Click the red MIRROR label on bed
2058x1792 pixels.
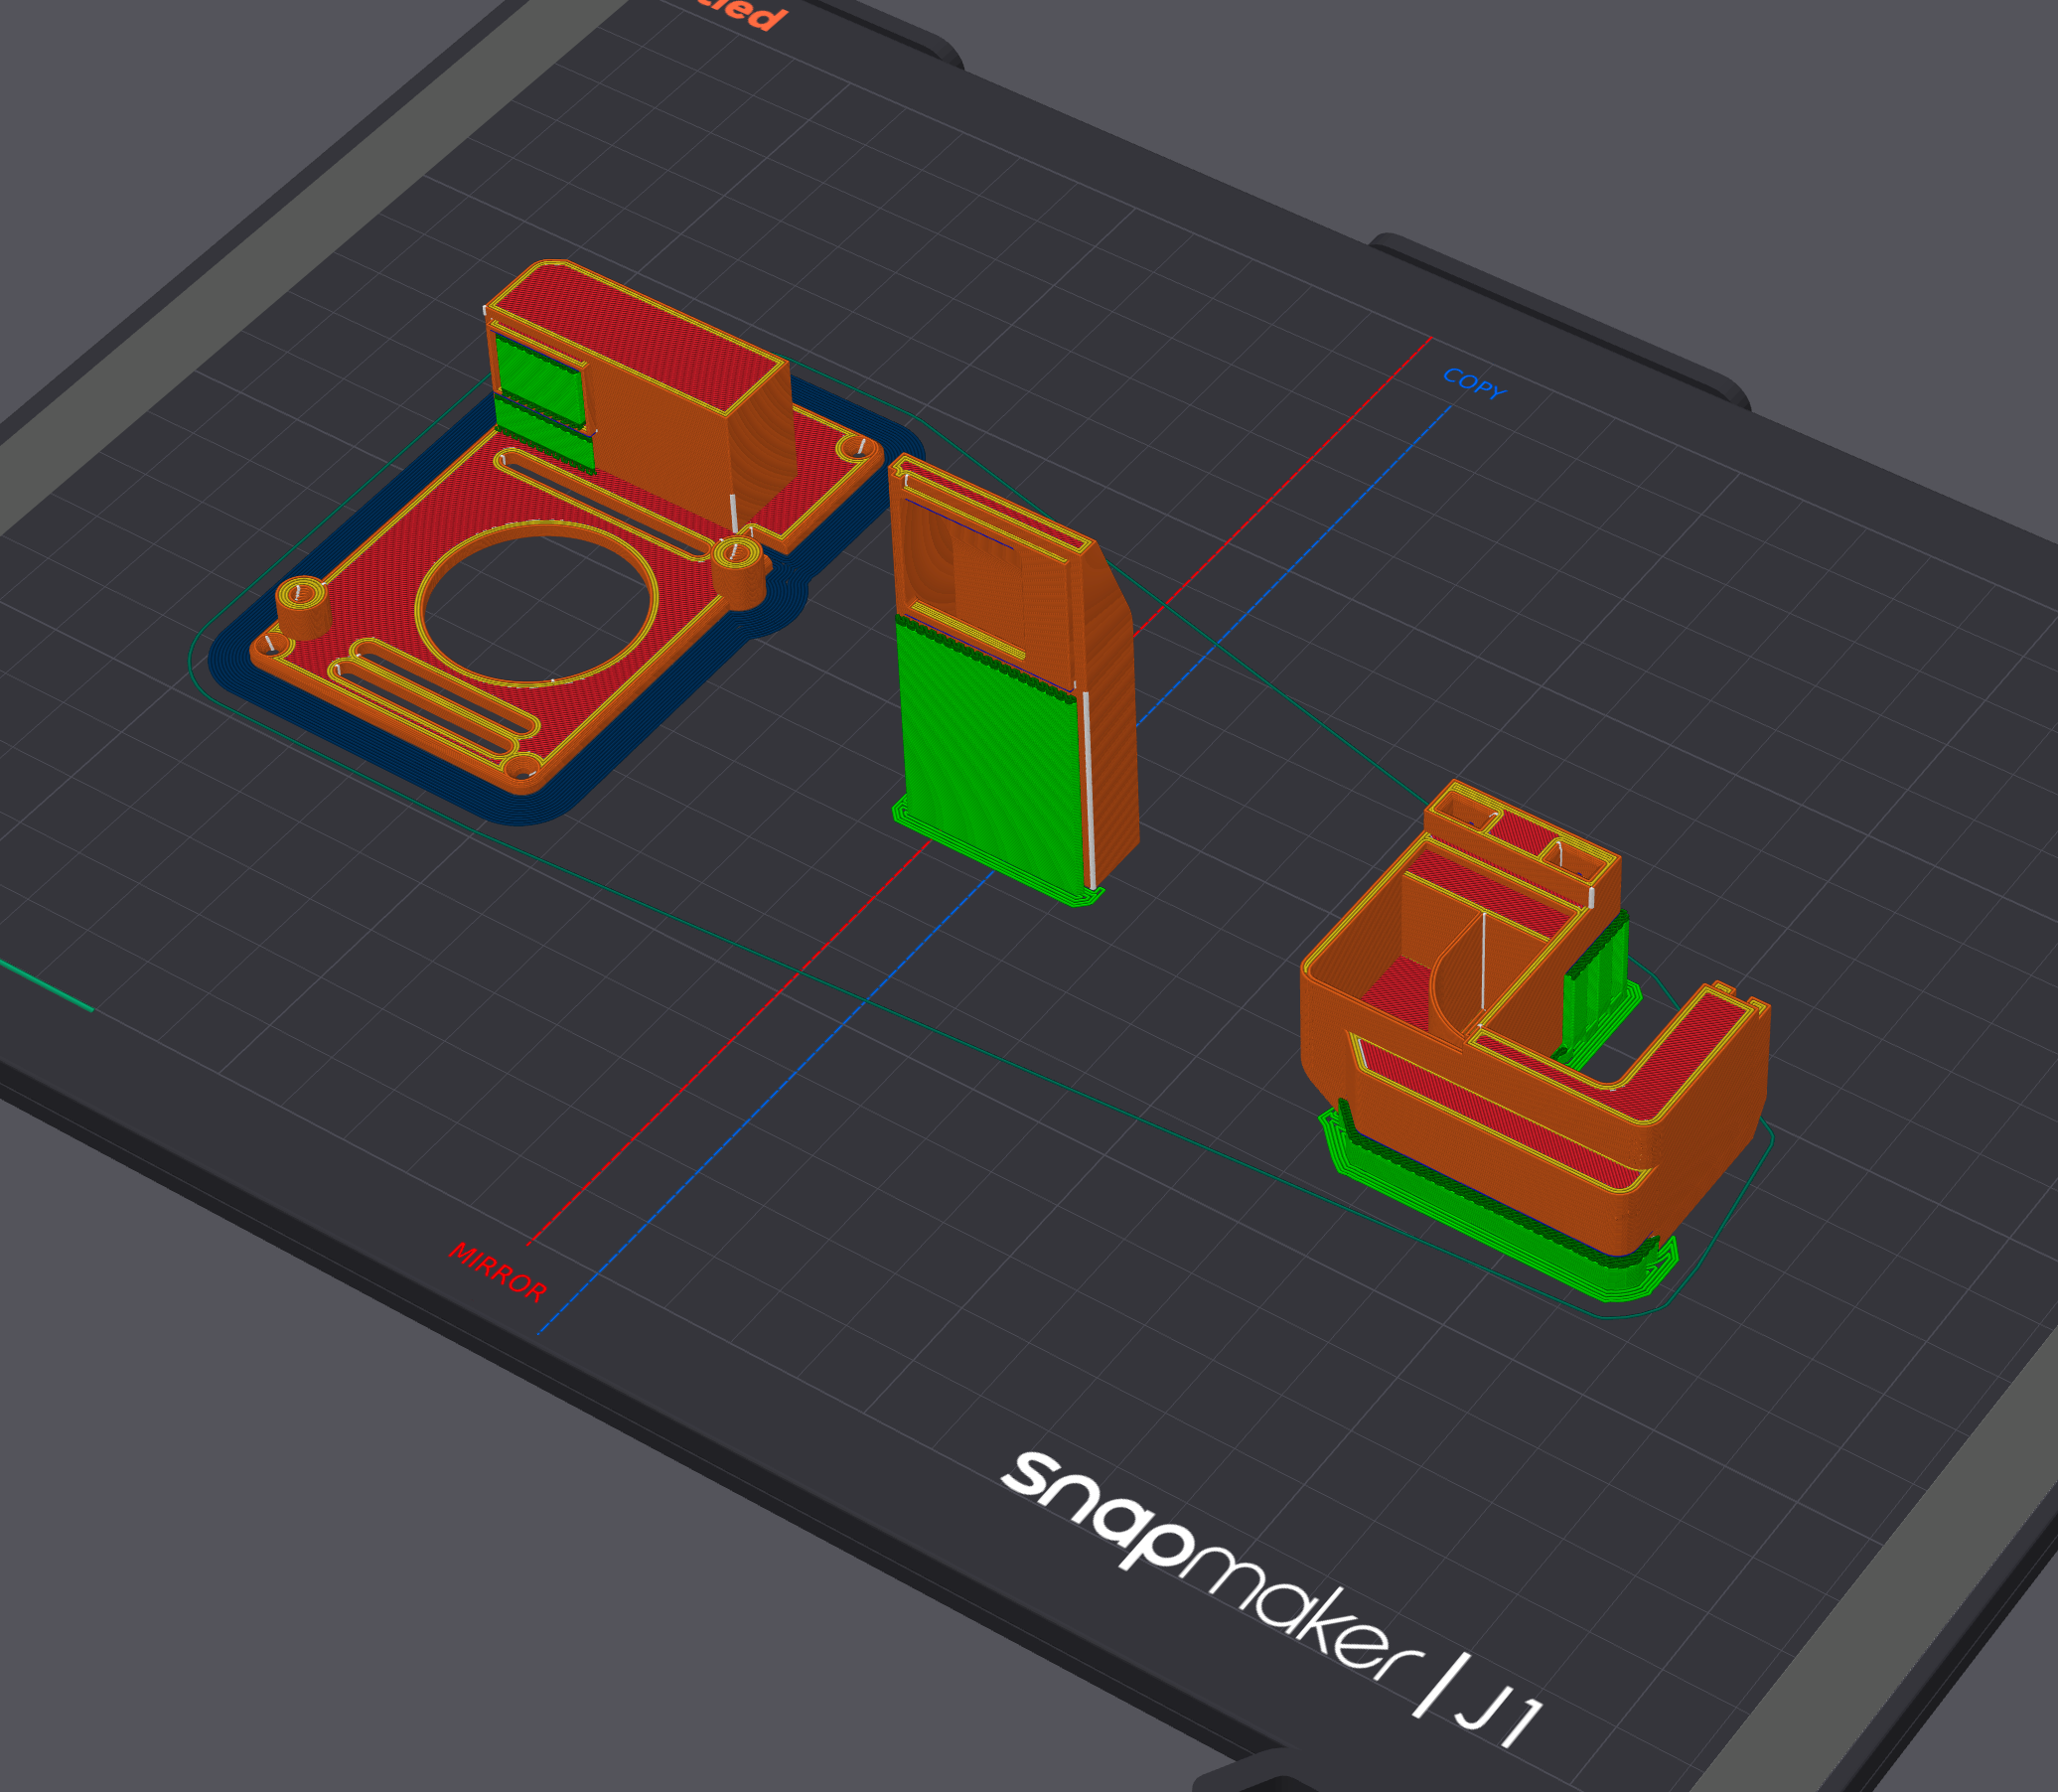point(497,1272)
